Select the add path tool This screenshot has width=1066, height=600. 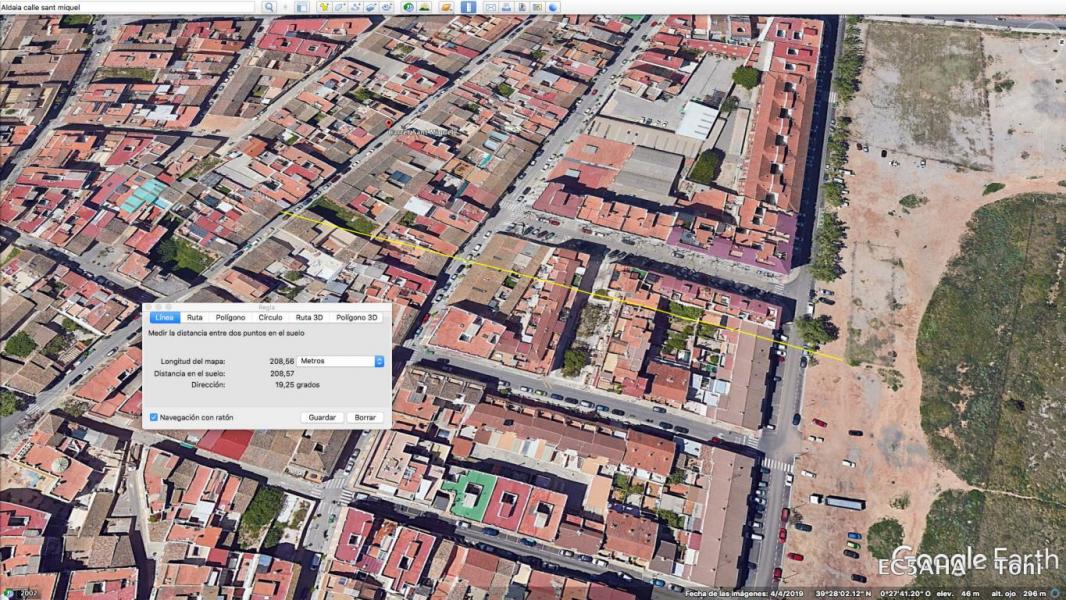pos(355,7)
